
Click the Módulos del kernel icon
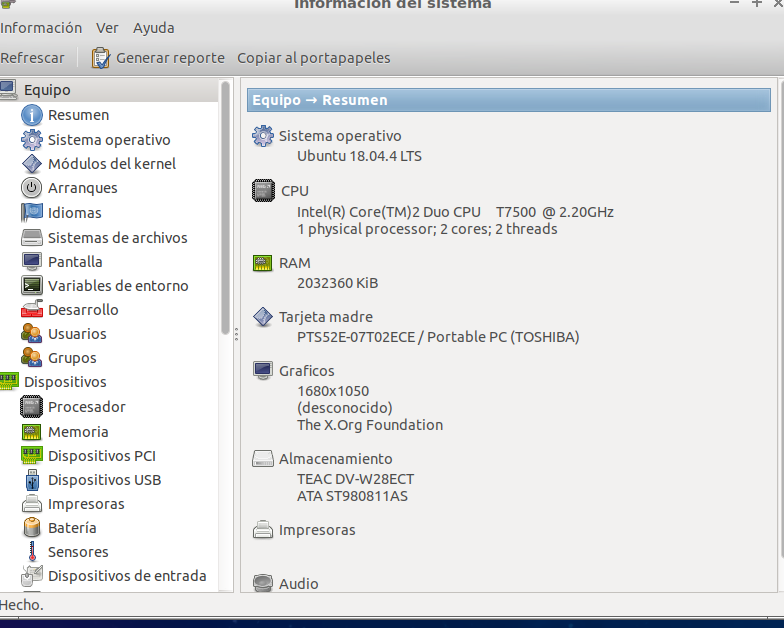[x=32, y=164]
